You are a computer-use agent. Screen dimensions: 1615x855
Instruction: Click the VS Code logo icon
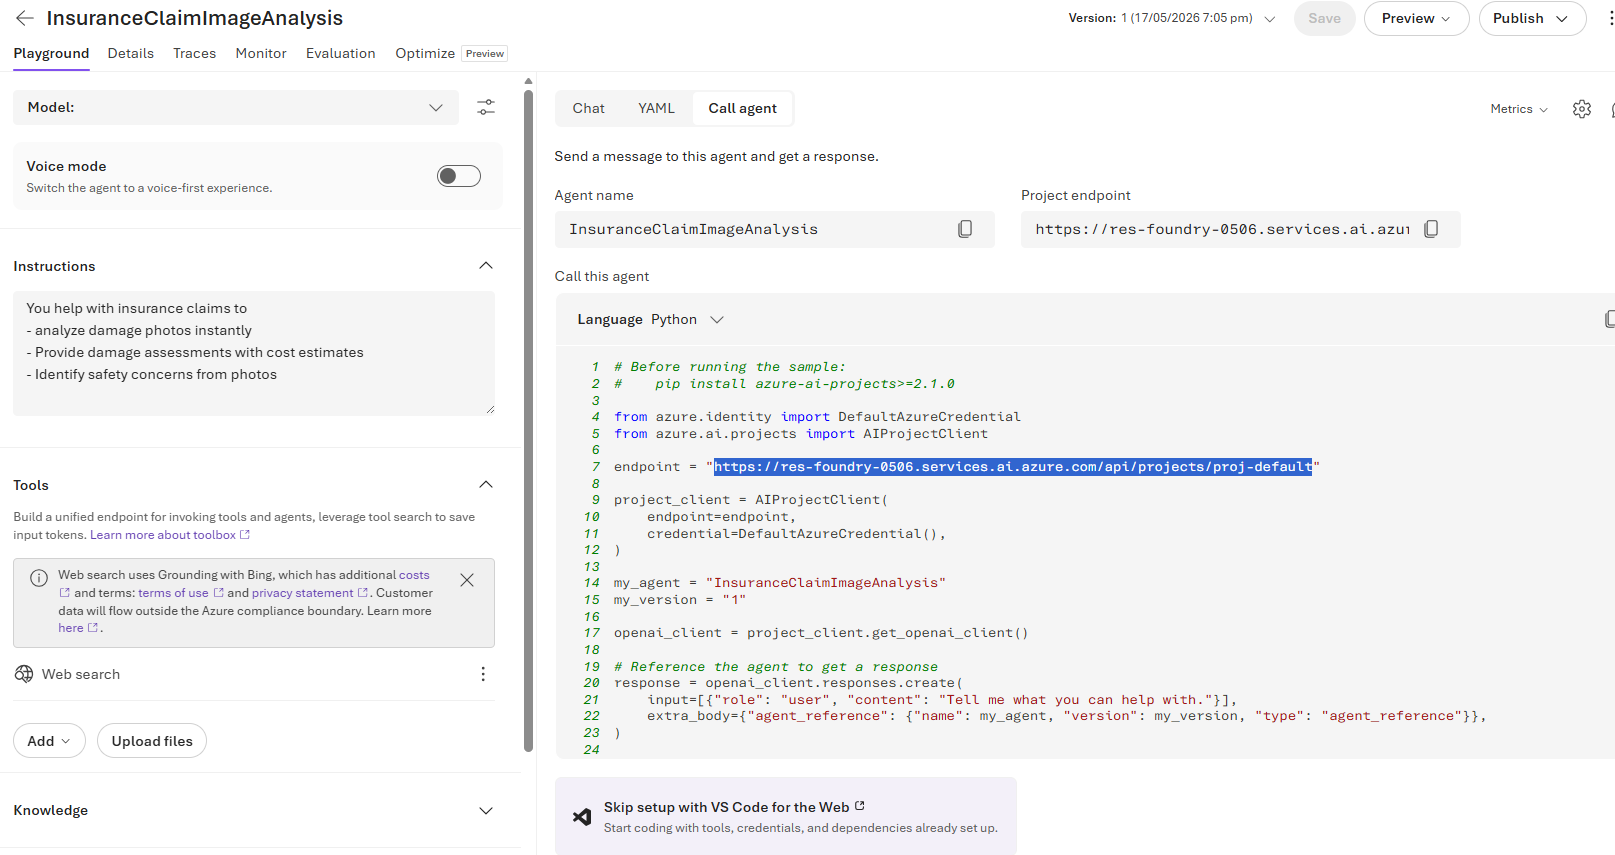pyautogui.click(x=582, y=817)
